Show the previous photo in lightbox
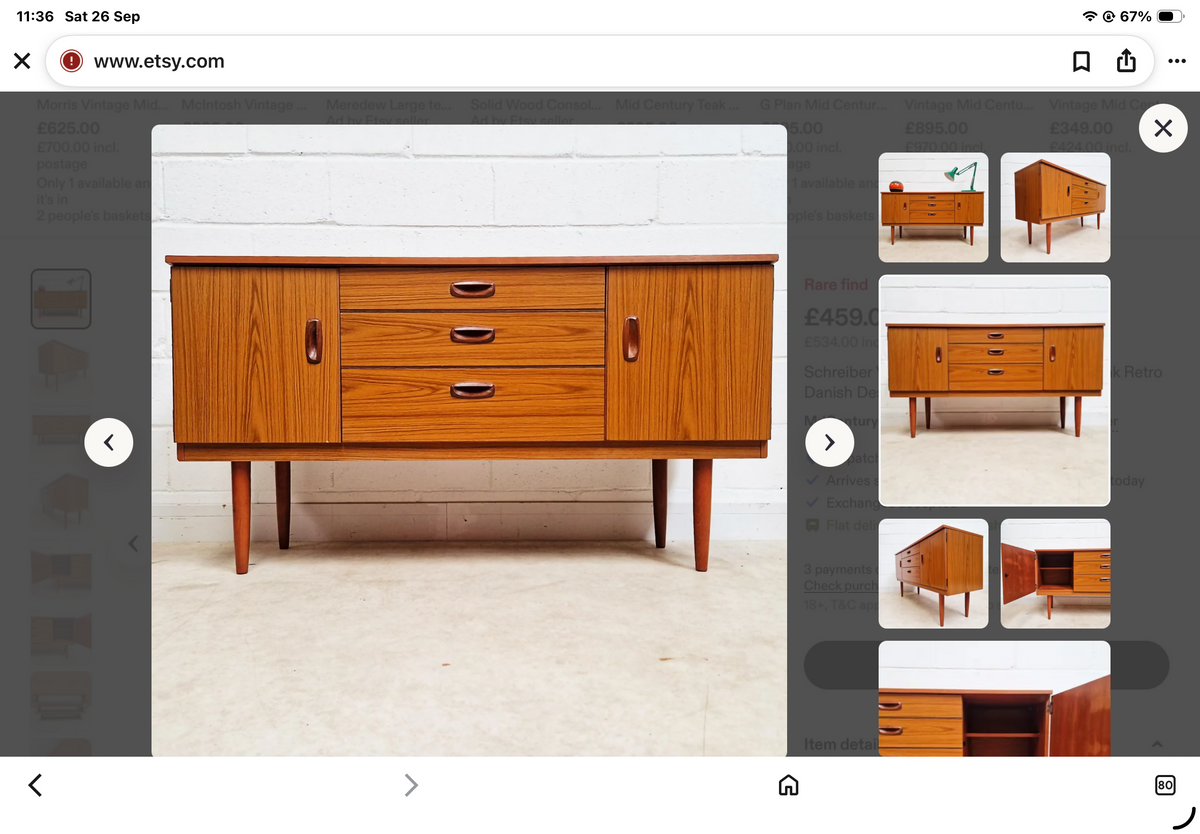The image size is (1200, 834). pos(109,442)
